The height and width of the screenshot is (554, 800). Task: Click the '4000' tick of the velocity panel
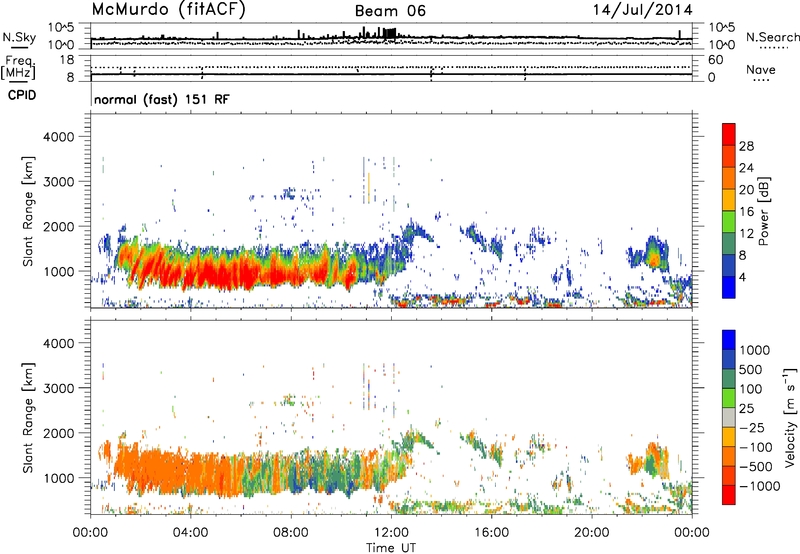(x=58, y=343)
